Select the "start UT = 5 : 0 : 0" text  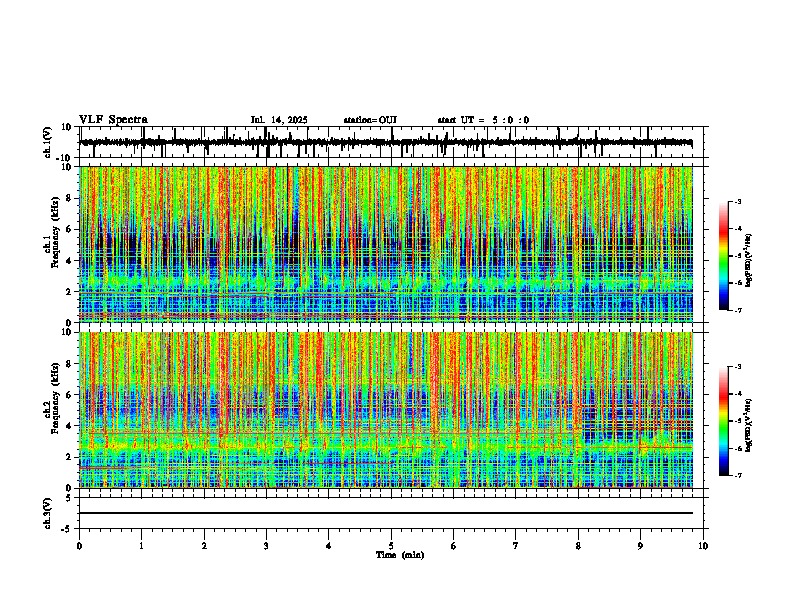pos(483,120)
